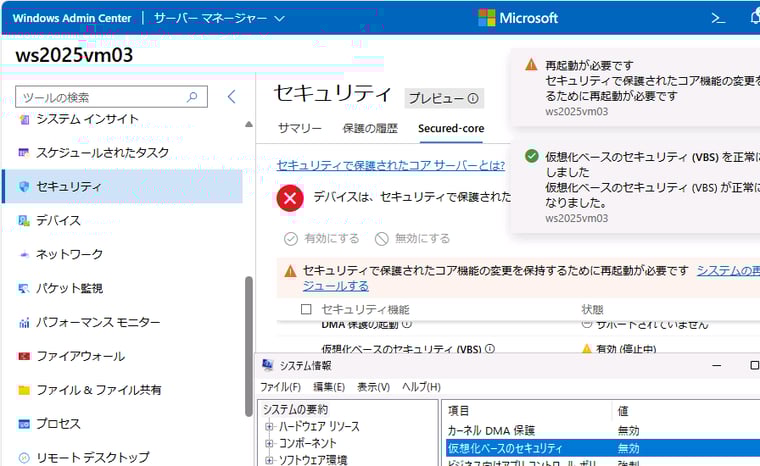Click the Microsoft logo in header
This screenshot has height=466, width=760.
pos(518,18)
